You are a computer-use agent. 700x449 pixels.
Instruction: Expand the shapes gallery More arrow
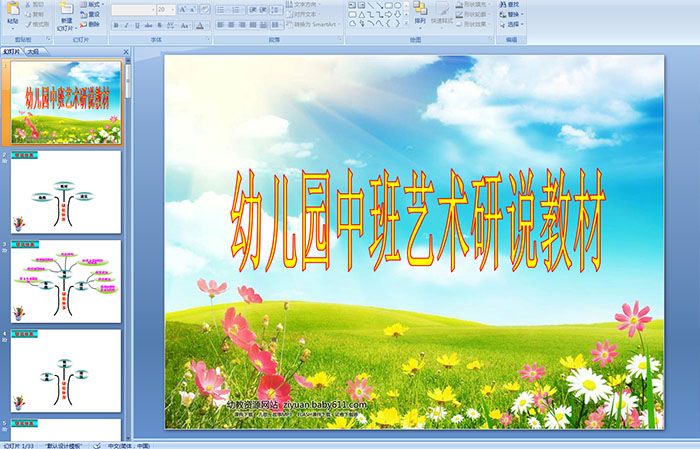coord(406,23)
